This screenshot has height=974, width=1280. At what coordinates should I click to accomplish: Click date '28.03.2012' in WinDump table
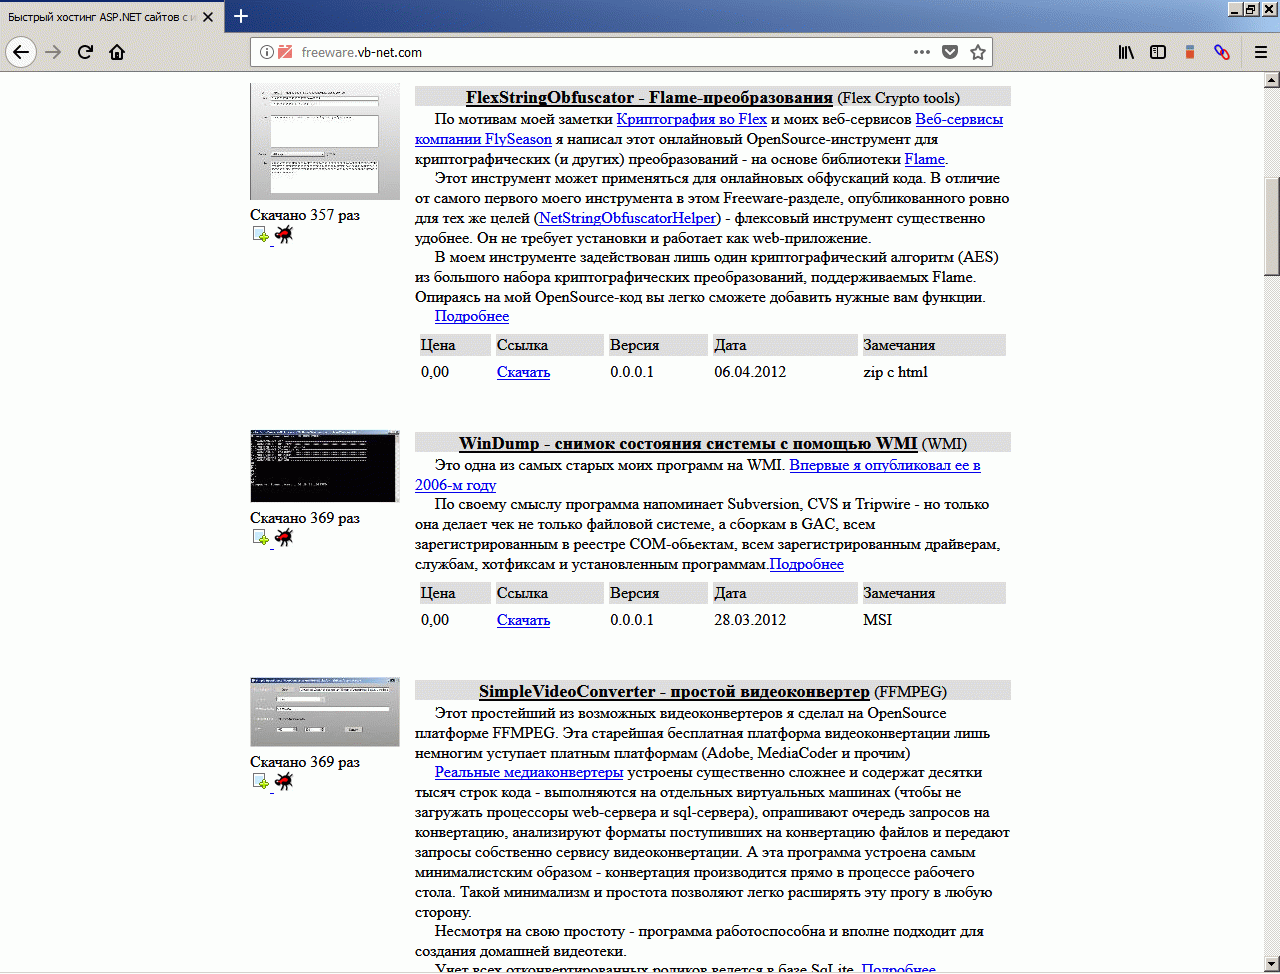pyautogui.click(x=750, y=620)
